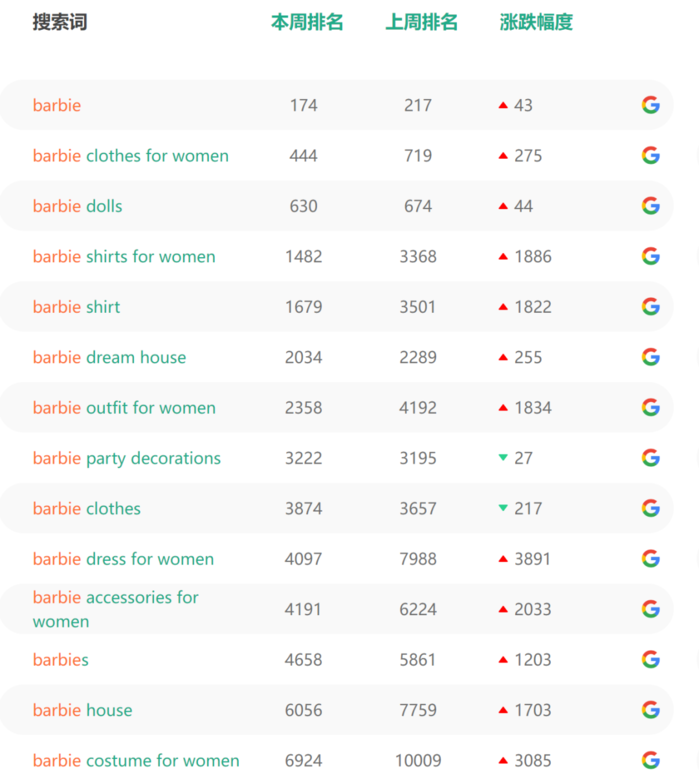Click the Google icon for barbie row
This screenshot has height=779, width=699.
650,105
